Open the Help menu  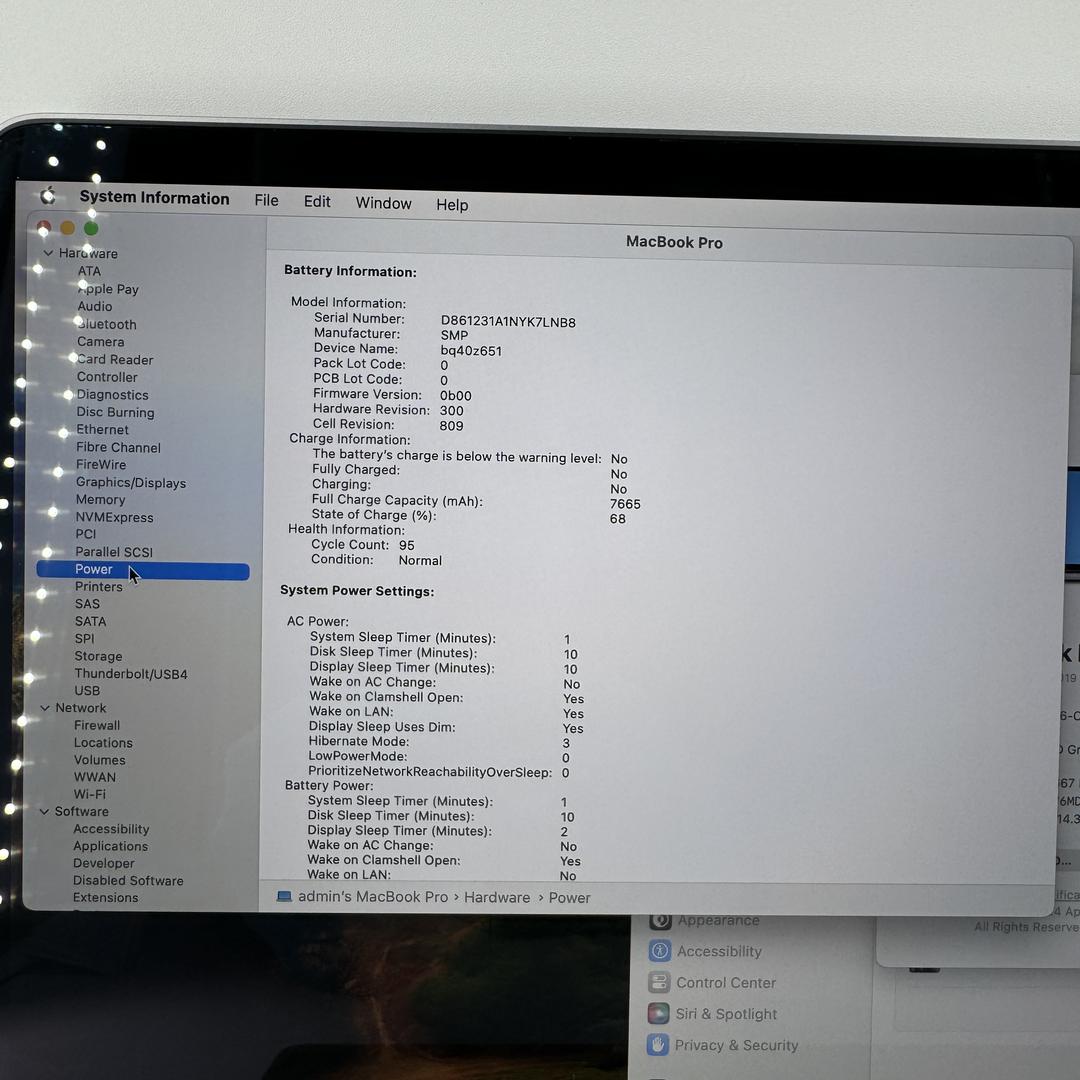[452, 205]
